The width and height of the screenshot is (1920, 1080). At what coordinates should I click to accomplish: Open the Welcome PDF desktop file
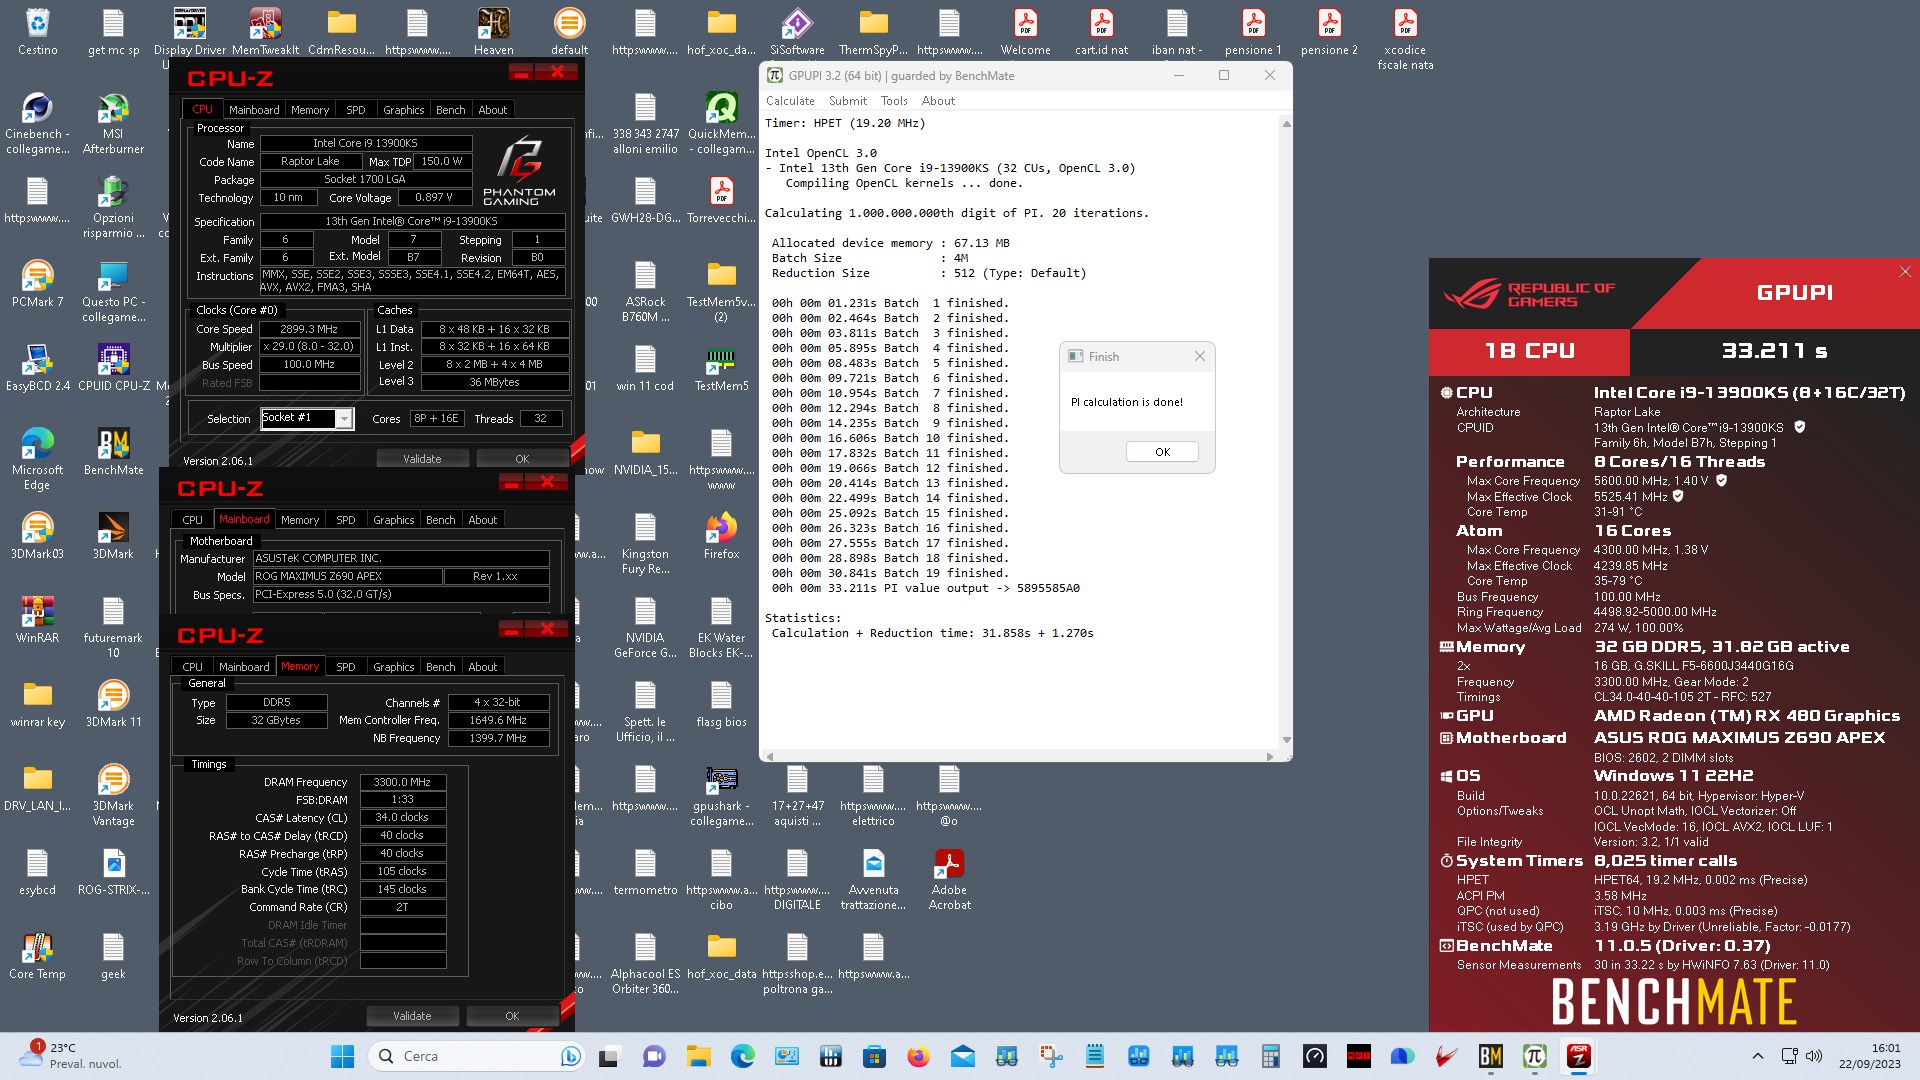click(x=1025, y=31)
